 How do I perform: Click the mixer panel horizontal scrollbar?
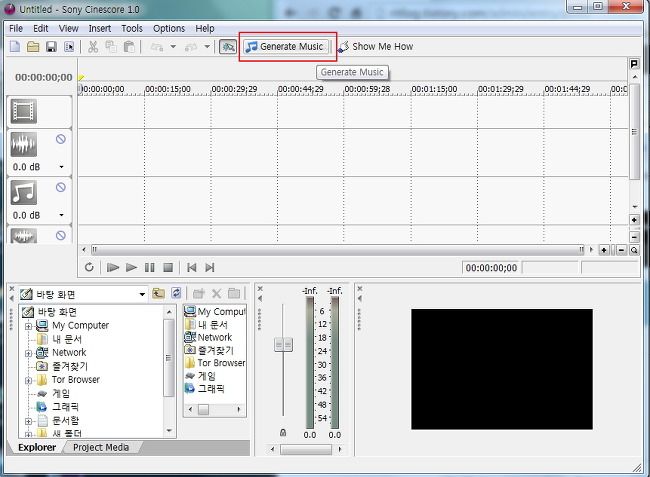pyautogui.click(x=306, y=449)
